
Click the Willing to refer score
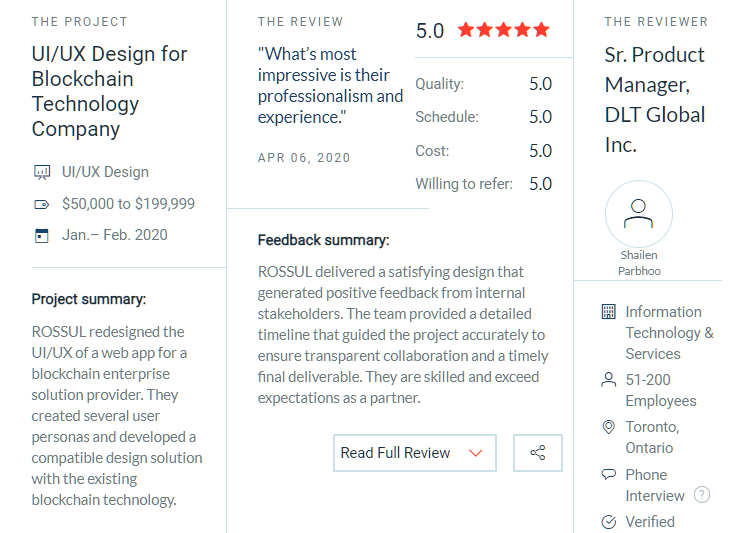tap(540, 184)
